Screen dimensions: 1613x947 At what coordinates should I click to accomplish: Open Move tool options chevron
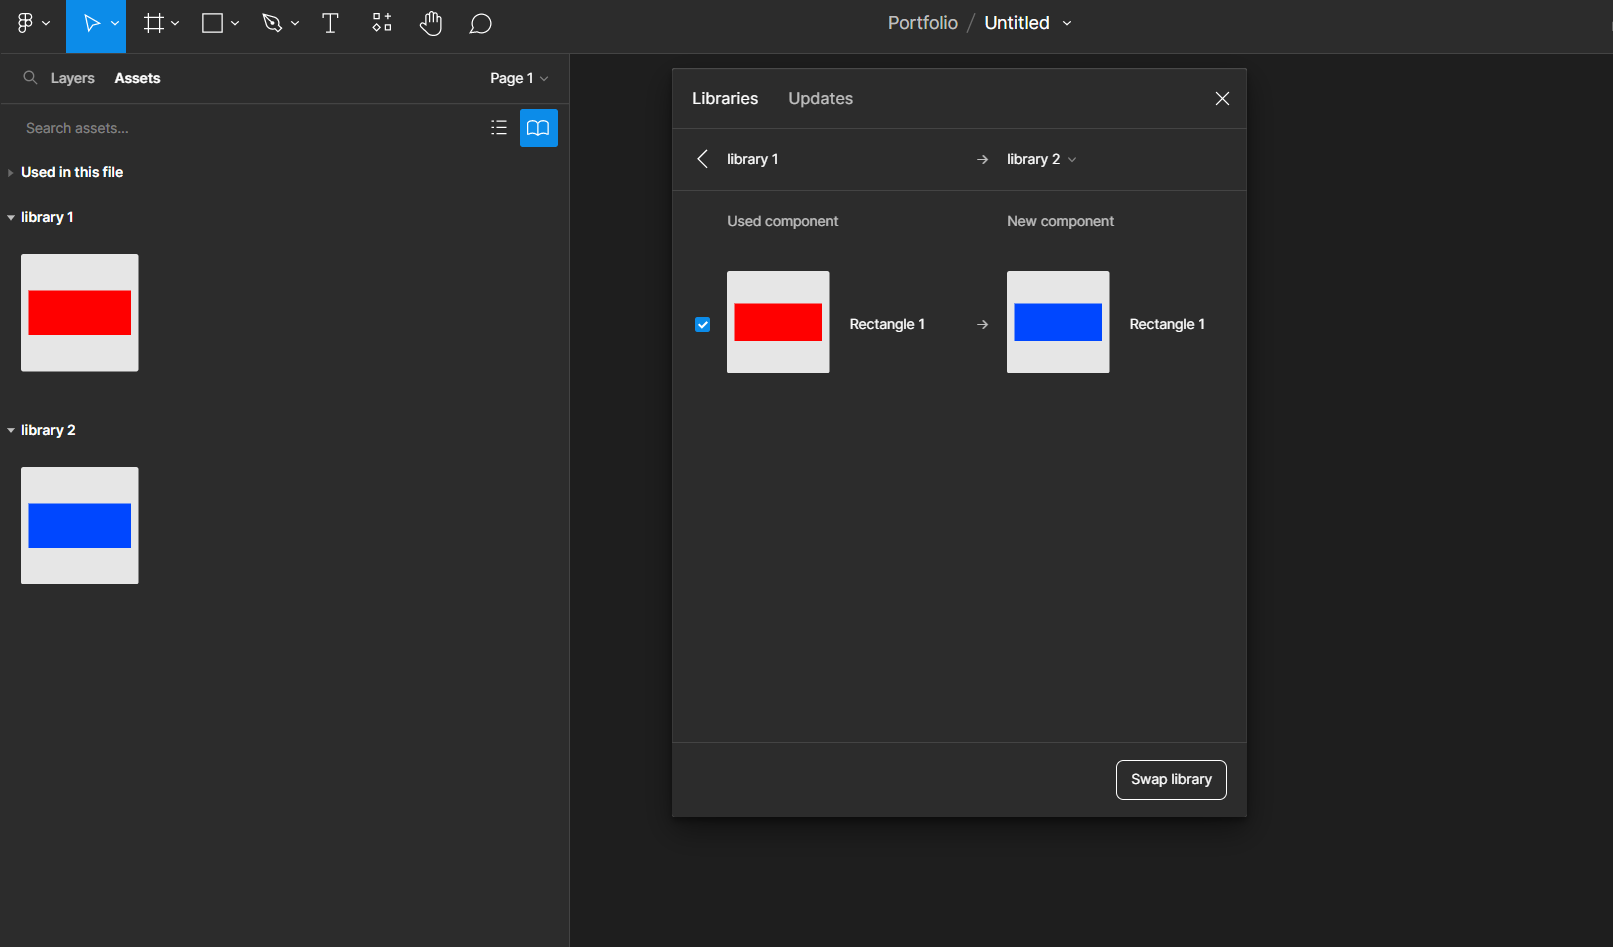(x=115, y=24)
